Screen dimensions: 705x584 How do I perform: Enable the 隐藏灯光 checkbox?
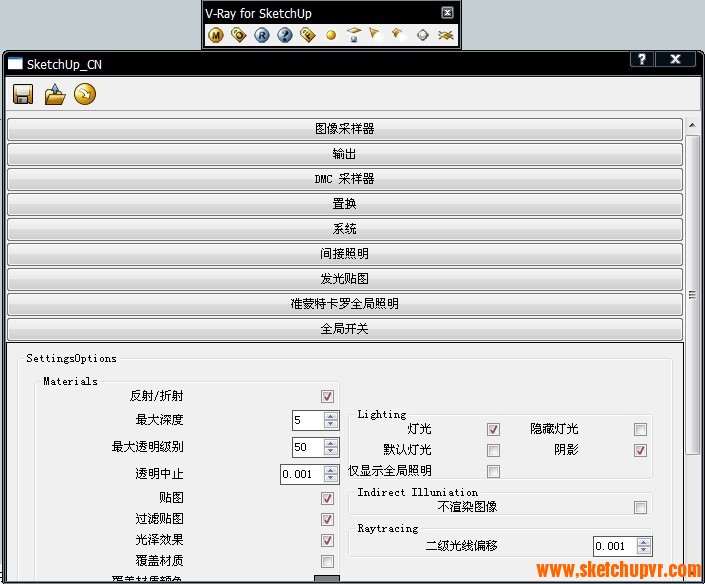click(640, 430)
